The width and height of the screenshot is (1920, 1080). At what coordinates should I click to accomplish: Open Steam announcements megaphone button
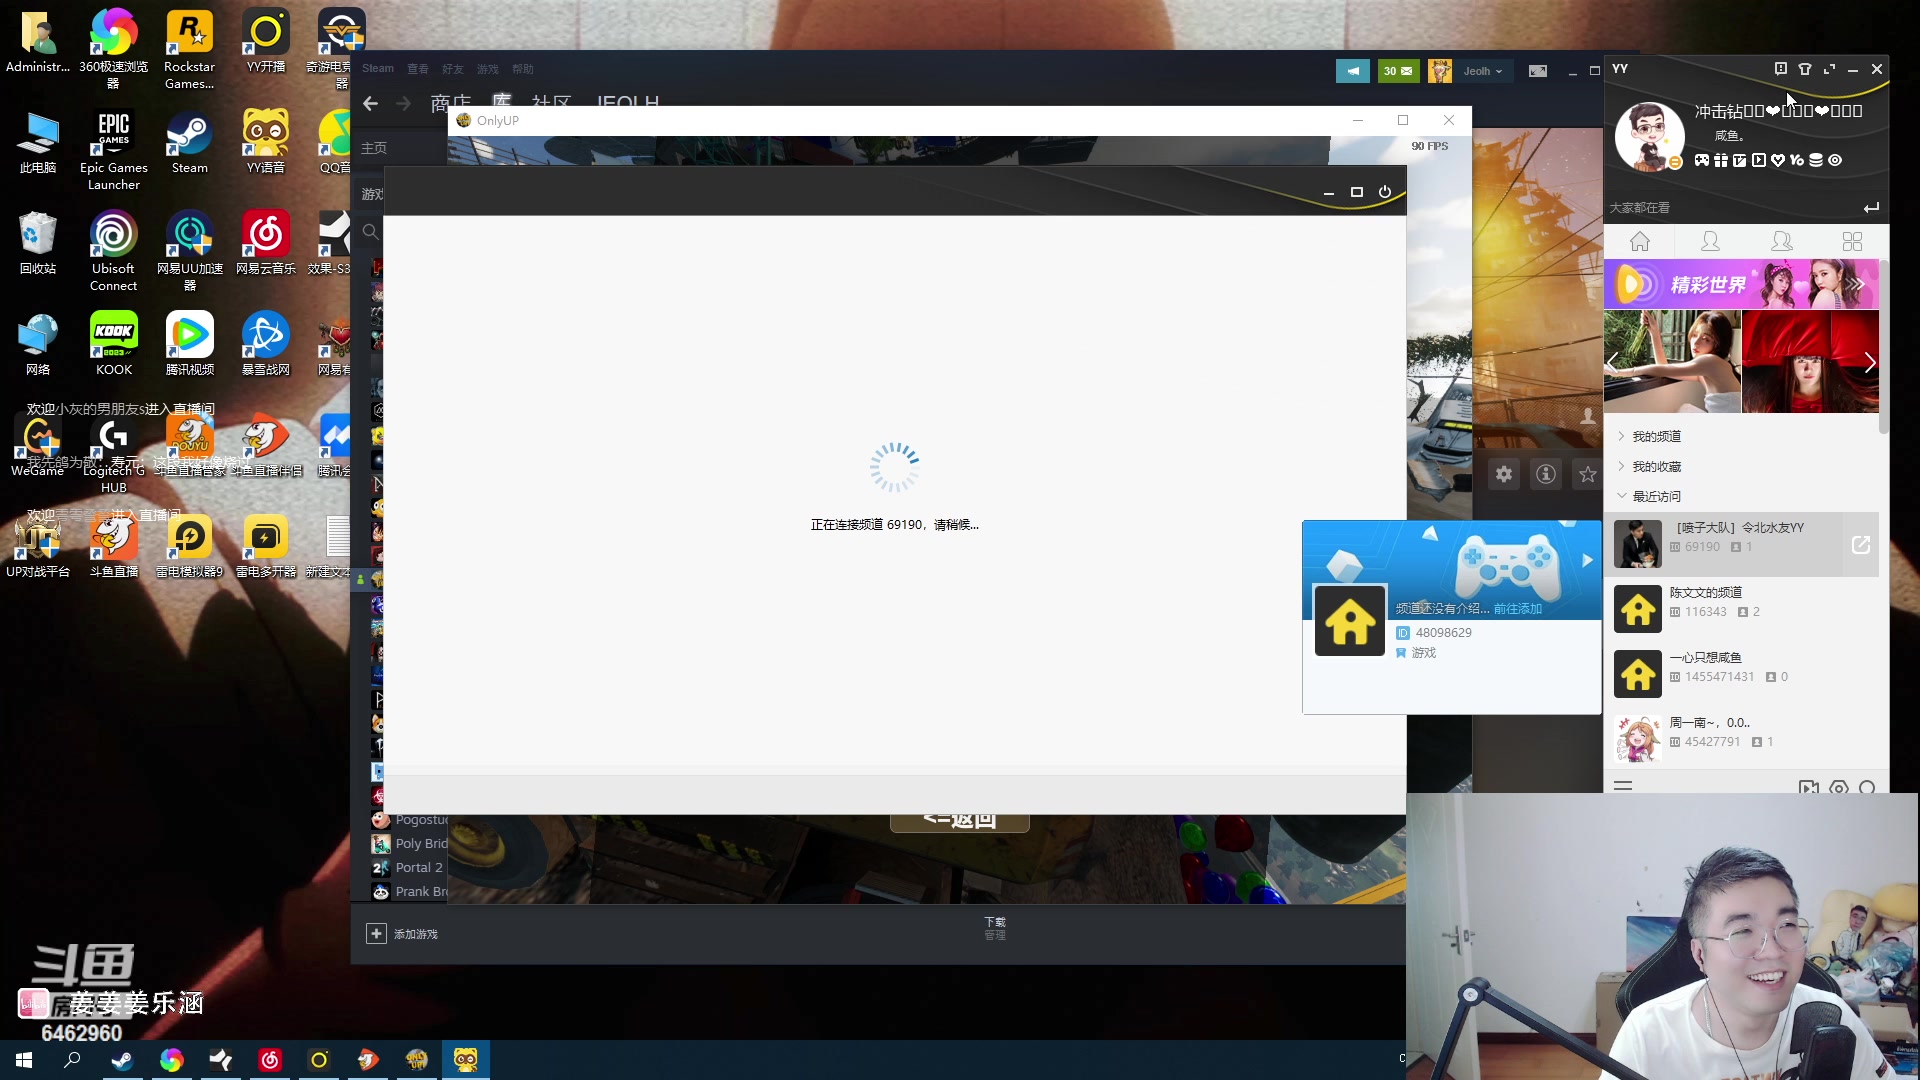click(1352, 71)
